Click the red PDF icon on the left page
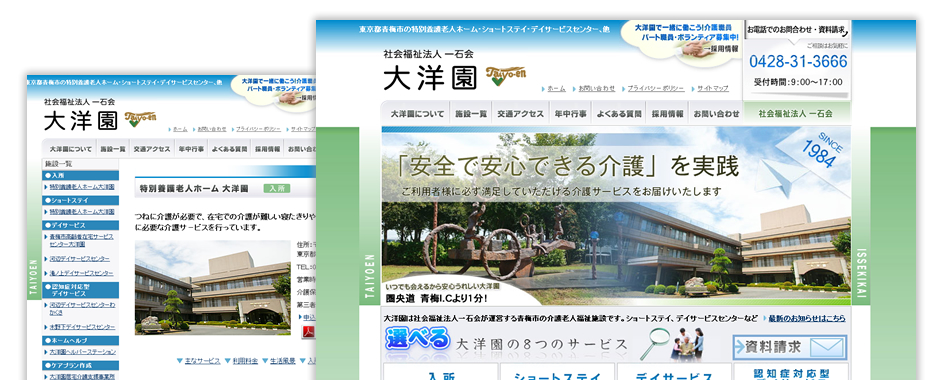940x380 pixels. pos(308,331)
